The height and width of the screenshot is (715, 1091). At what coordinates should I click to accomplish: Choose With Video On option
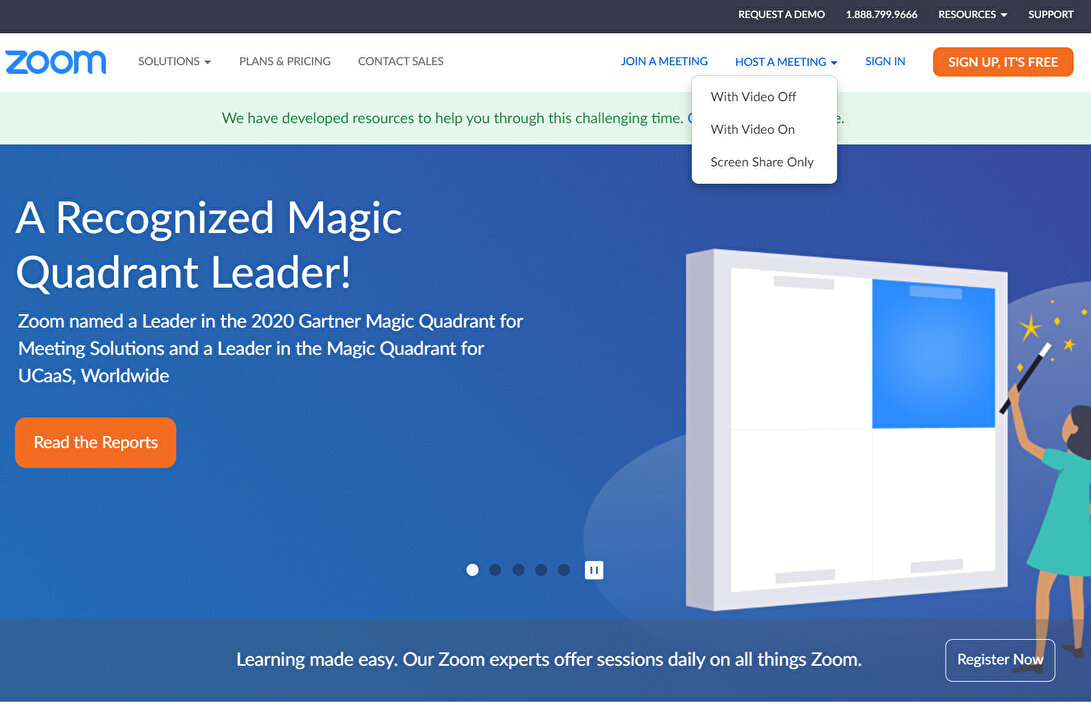pyautogui.click(x=752, y=130)
